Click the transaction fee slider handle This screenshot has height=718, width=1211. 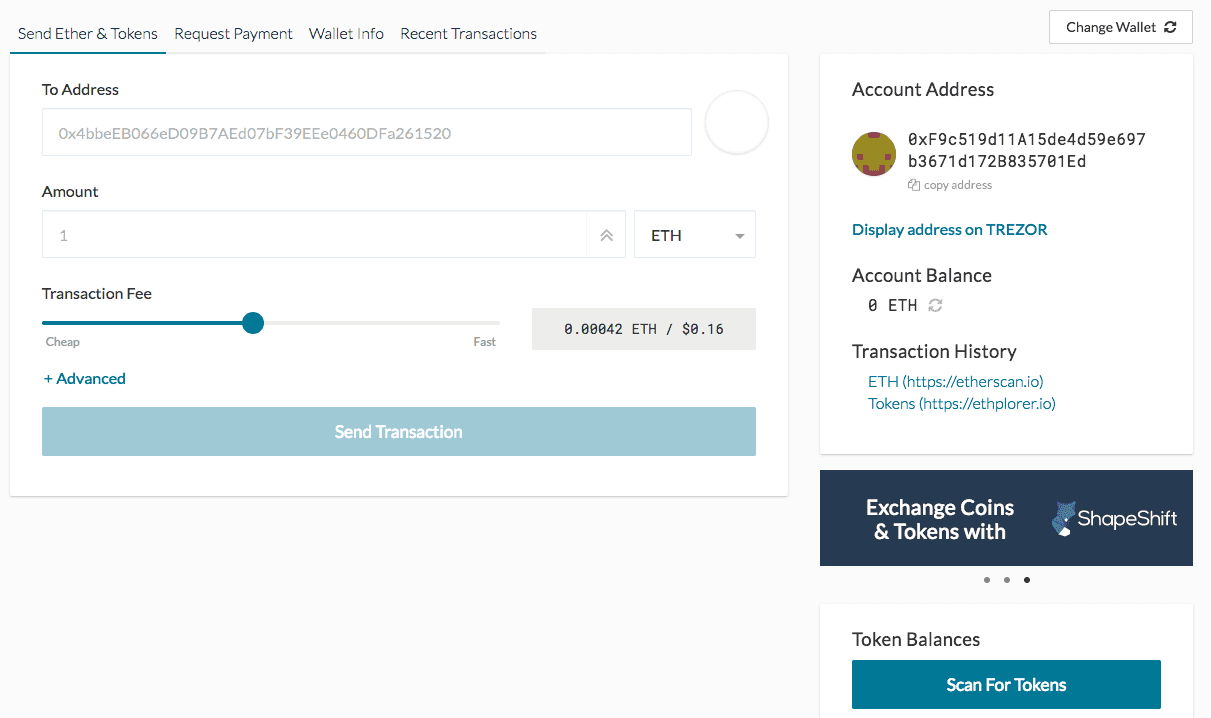(253, 322)
